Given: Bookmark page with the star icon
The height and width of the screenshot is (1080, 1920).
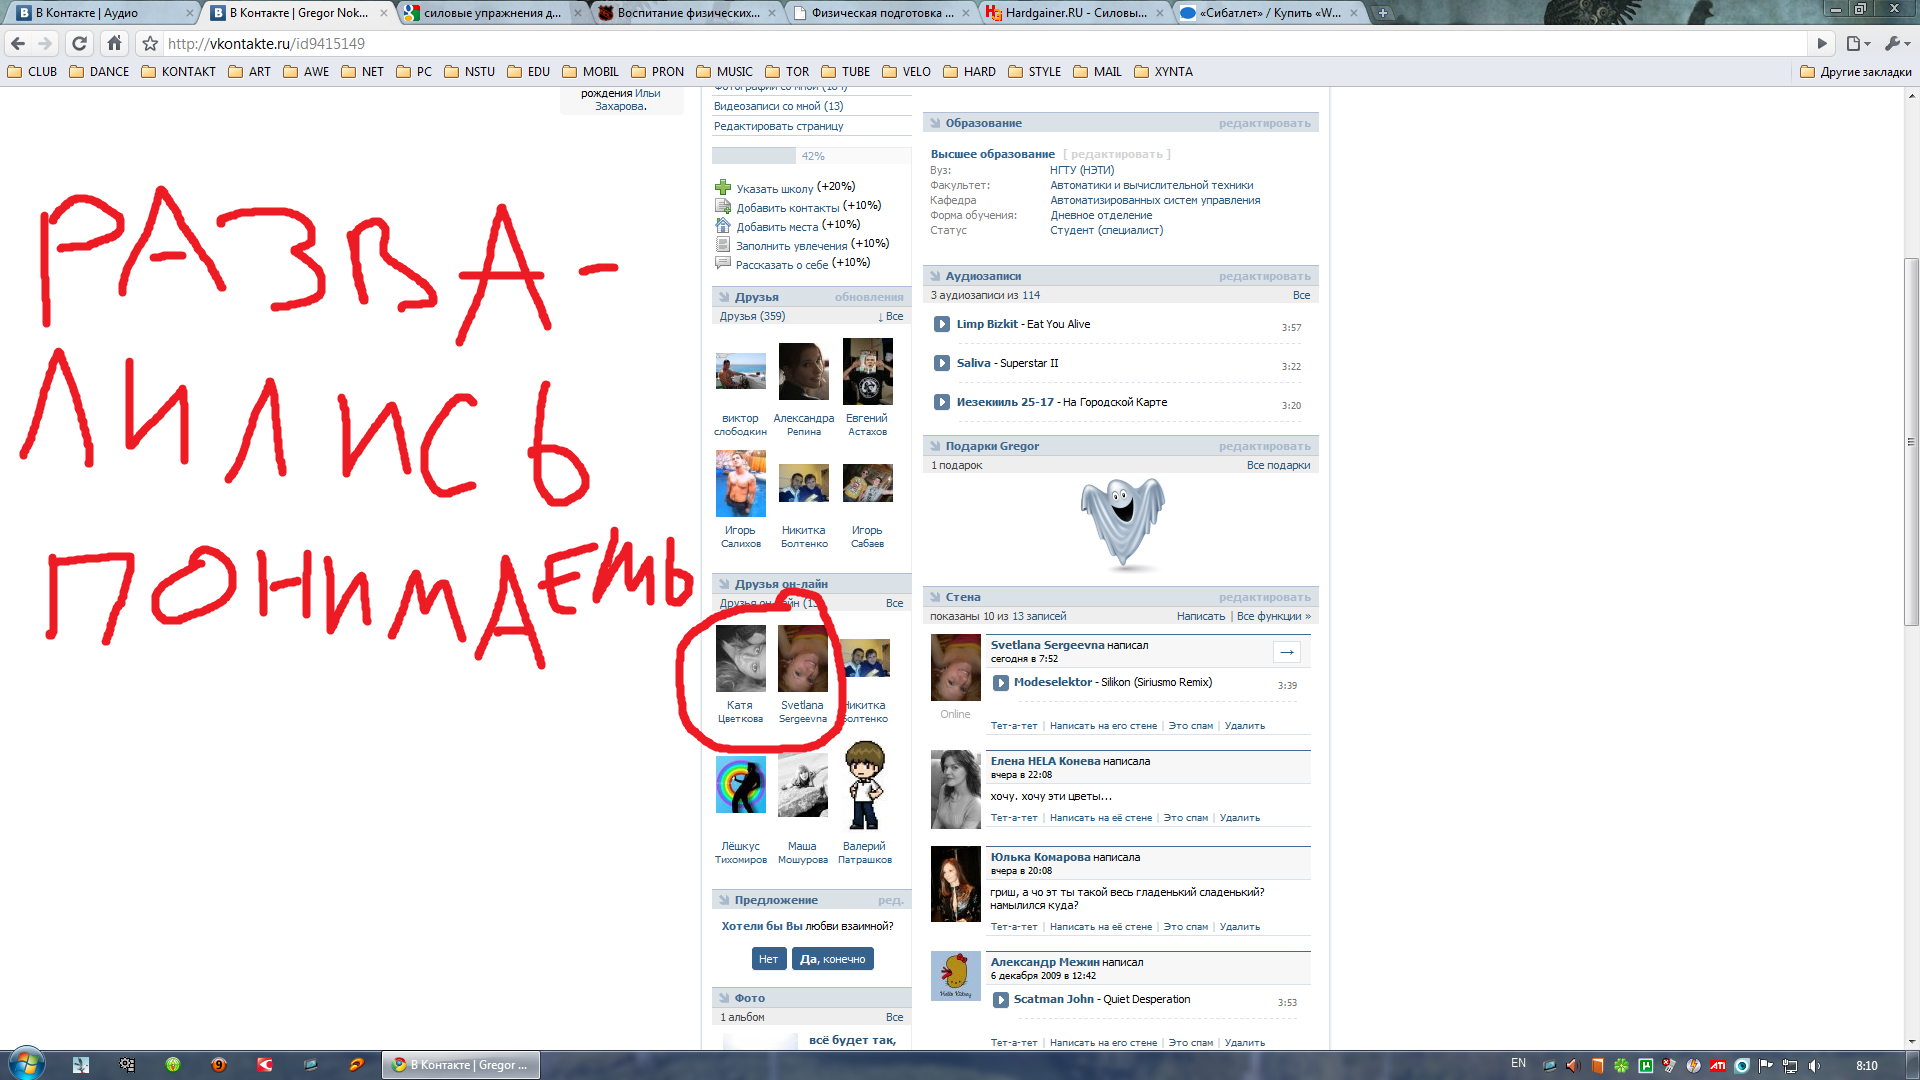Looking at the screenshot, I should [x=150, y=44].
